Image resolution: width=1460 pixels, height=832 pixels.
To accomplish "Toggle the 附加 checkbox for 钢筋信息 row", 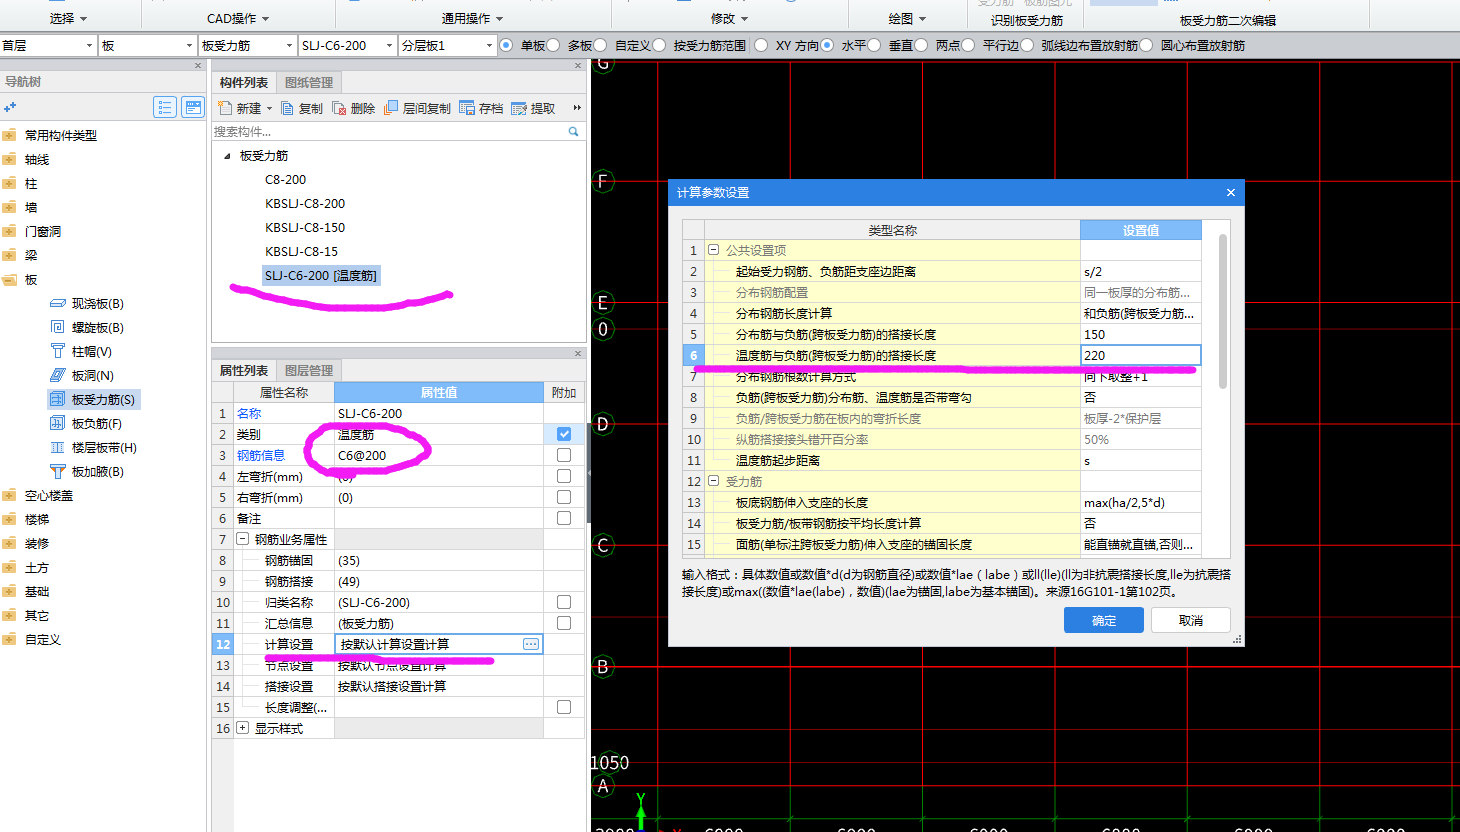I will coord(564,455).
